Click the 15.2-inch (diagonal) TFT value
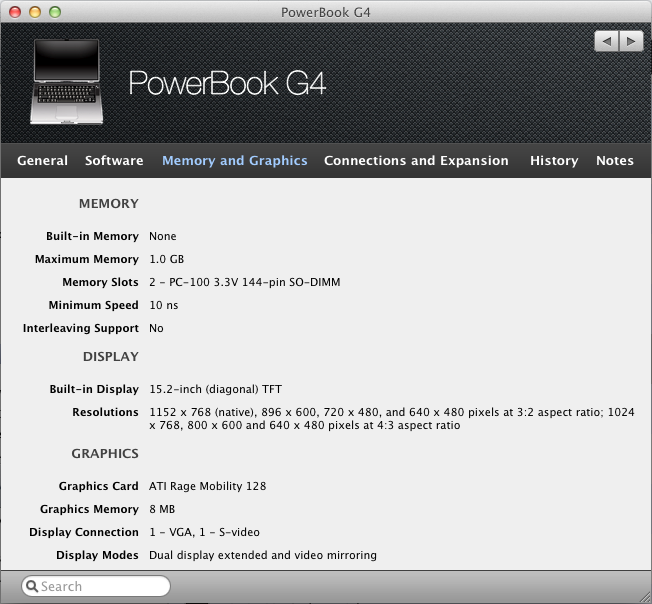Screen dimensions: 652x604 click(x=215, y=390)
